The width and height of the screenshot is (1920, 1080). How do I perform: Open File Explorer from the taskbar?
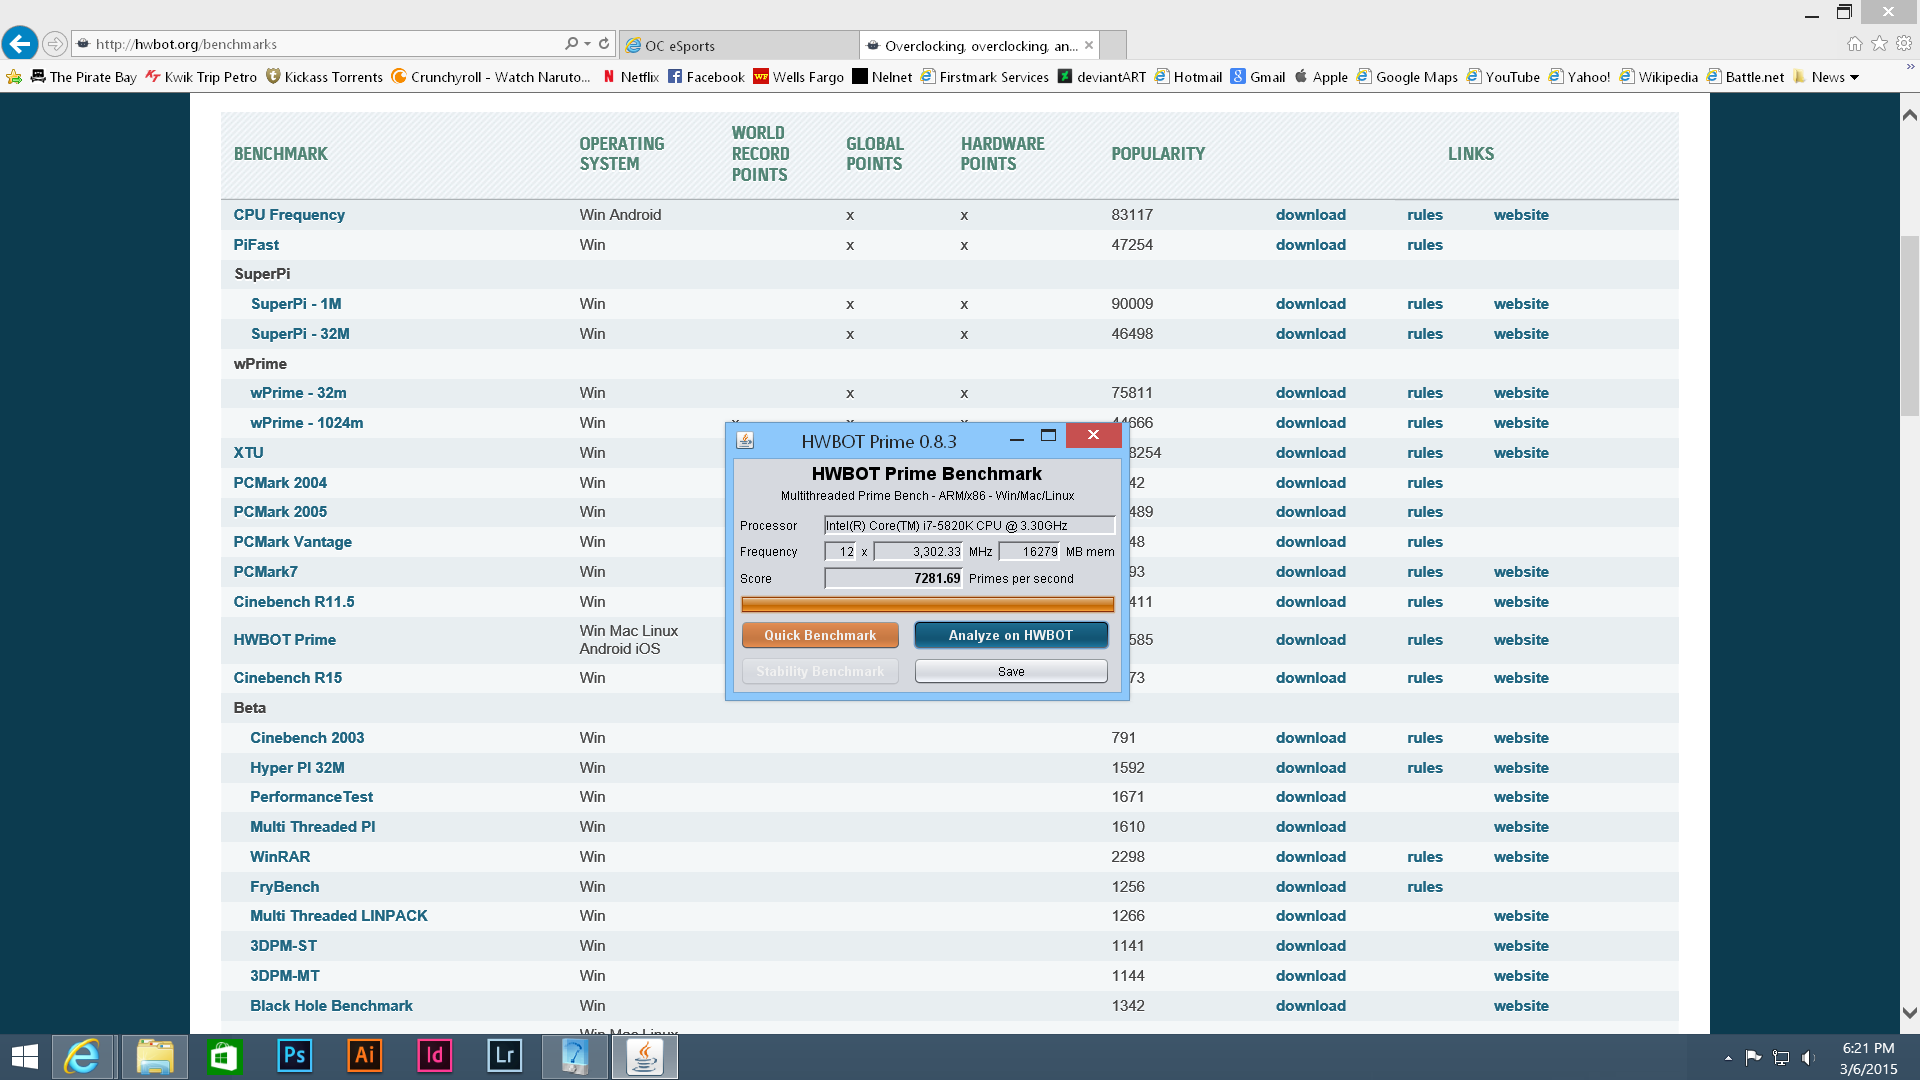pyautogui.click(x=154, y=1057)
